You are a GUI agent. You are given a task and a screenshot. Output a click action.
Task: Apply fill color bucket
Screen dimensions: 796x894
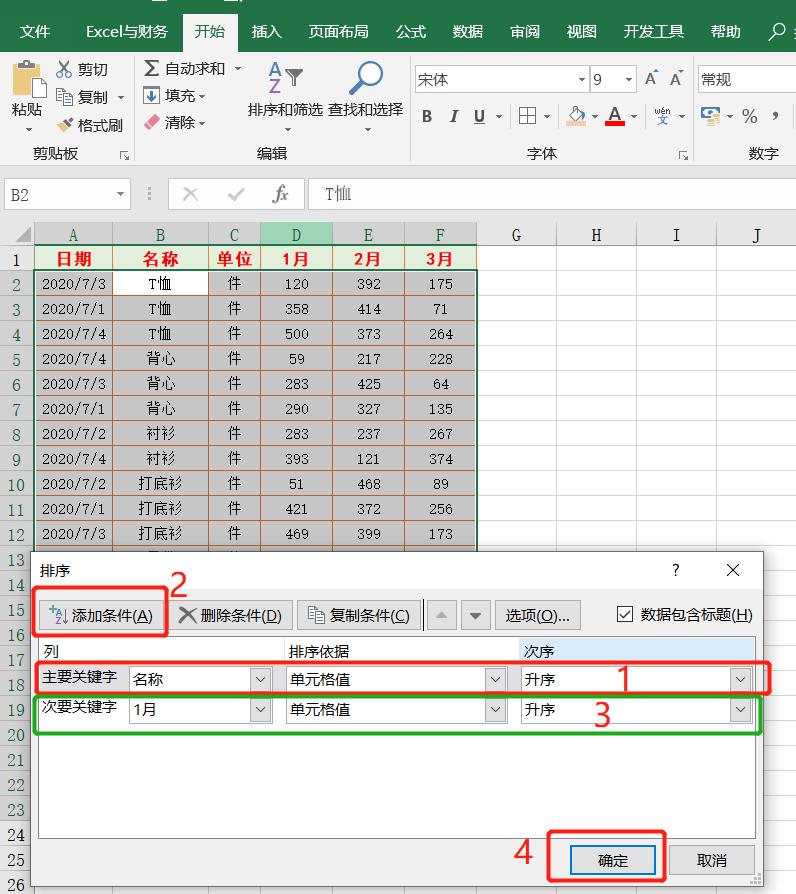[576, 116]
